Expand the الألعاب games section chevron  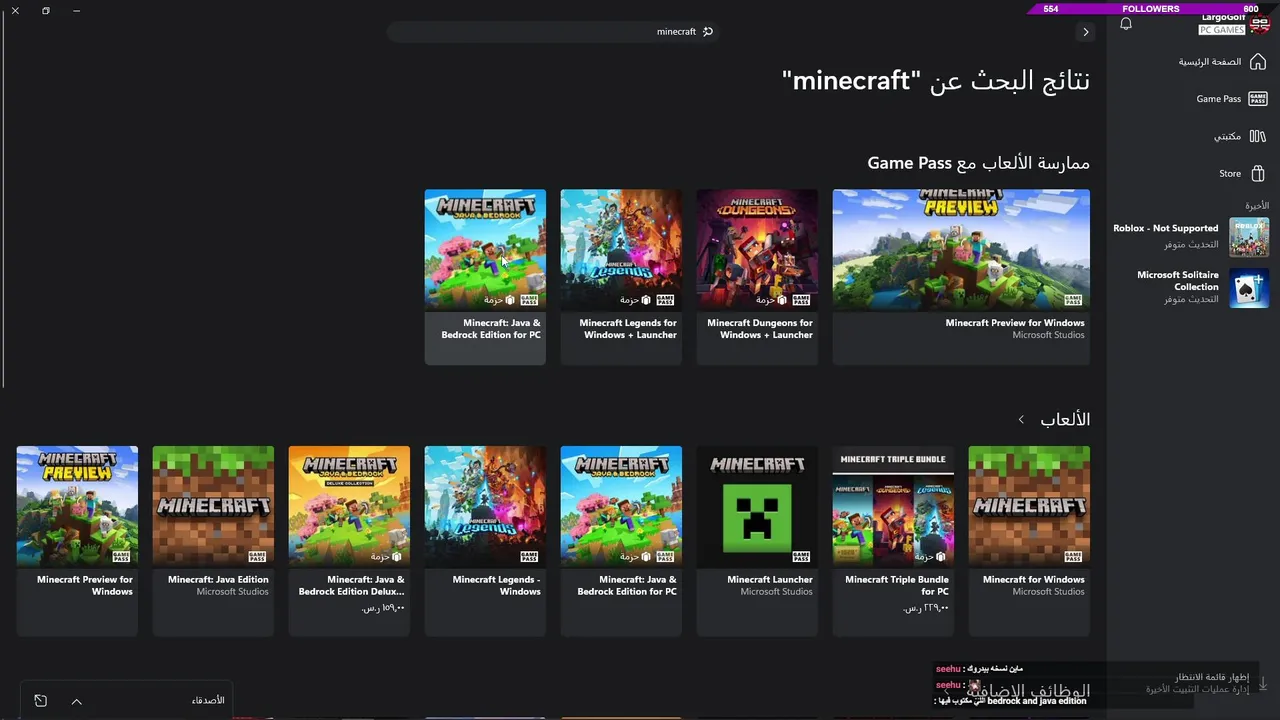1021,420
